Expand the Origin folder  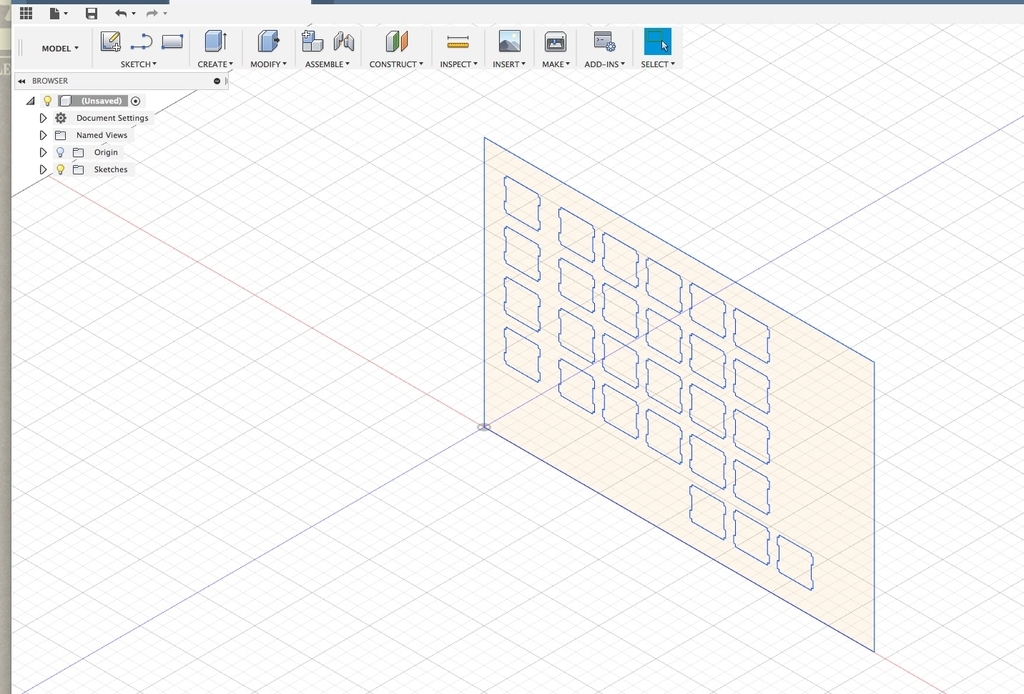[43, 152]
